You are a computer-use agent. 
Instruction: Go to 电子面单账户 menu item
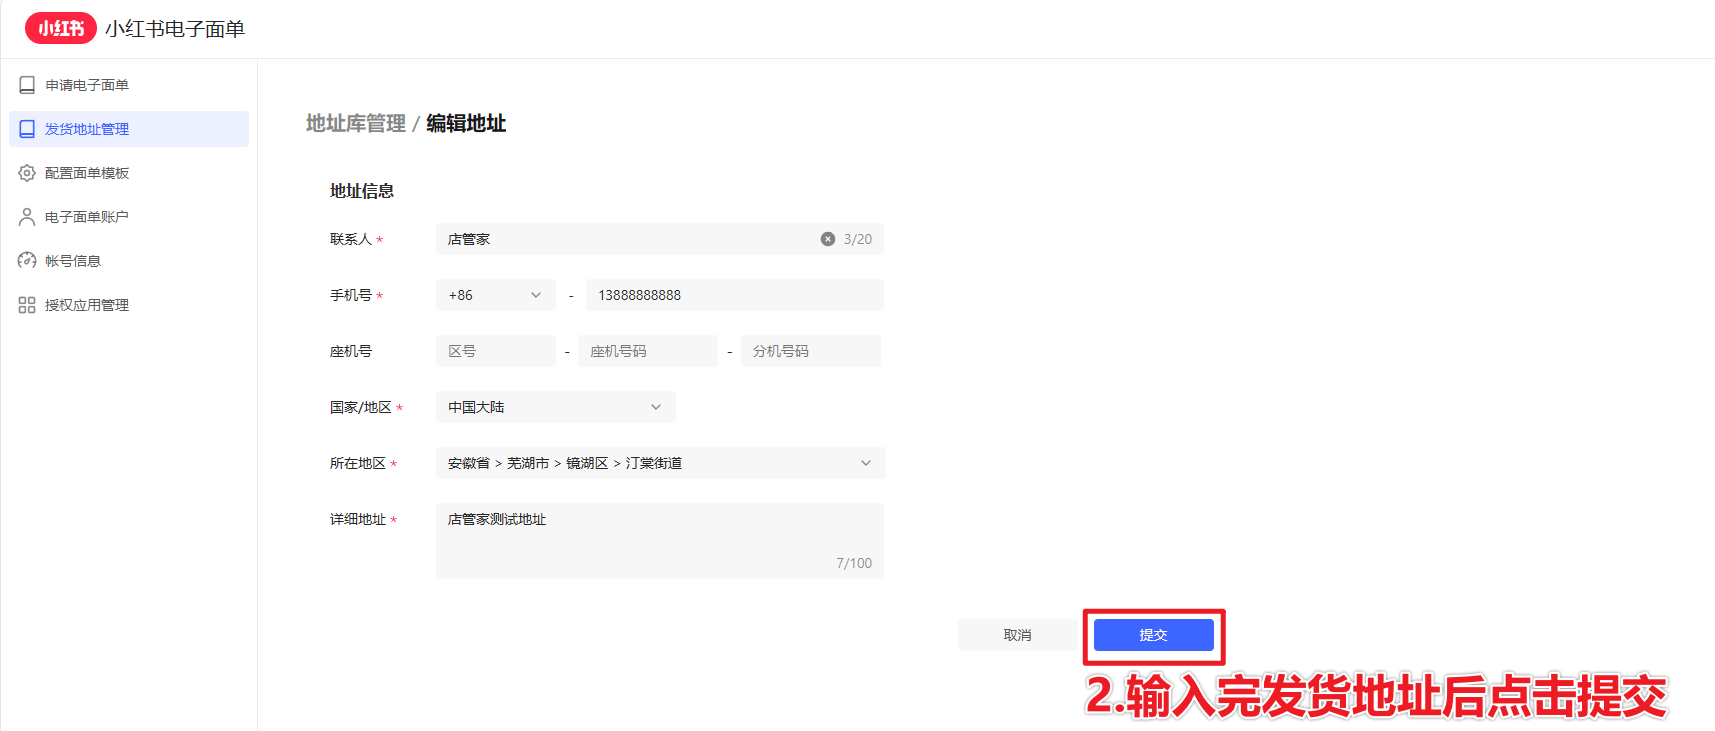tap(87, 217)
